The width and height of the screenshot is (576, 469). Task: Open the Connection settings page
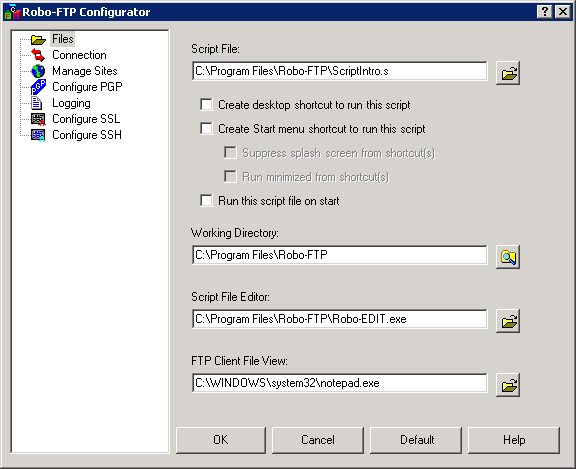coord(79,55)
